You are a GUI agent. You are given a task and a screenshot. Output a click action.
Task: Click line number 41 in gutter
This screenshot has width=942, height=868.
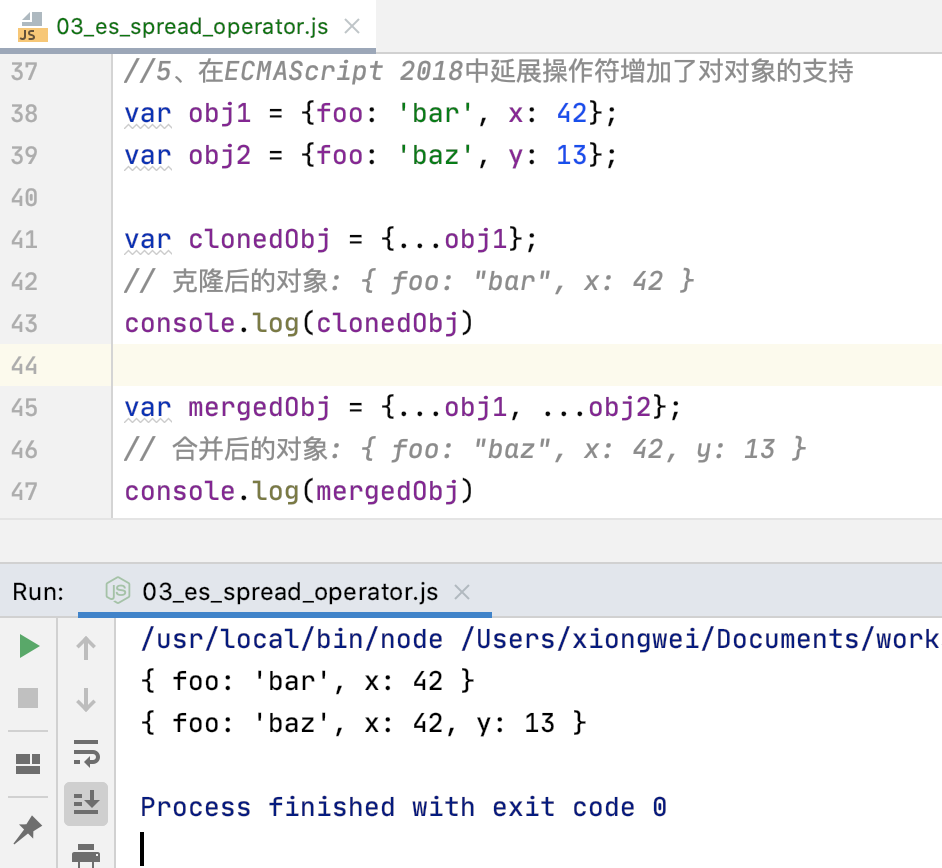[25, 239]
